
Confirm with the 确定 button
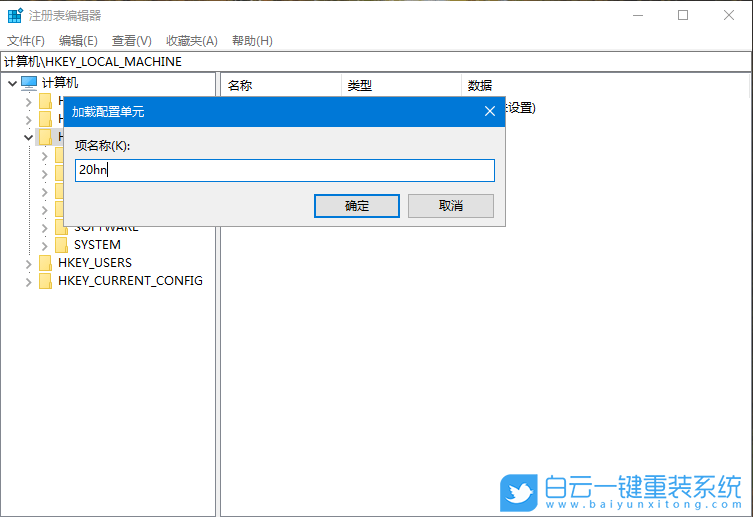click(357, 206)
